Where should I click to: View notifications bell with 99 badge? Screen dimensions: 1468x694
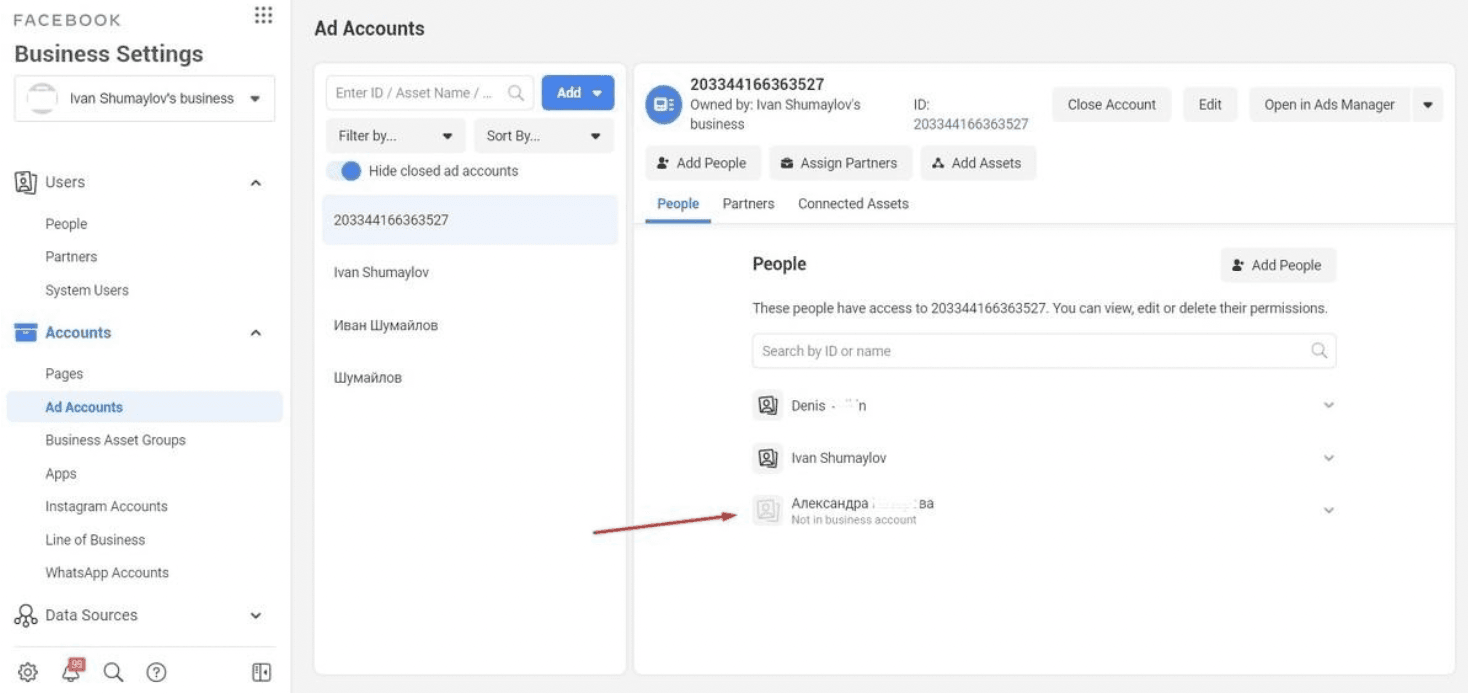[x=71, y=671]
